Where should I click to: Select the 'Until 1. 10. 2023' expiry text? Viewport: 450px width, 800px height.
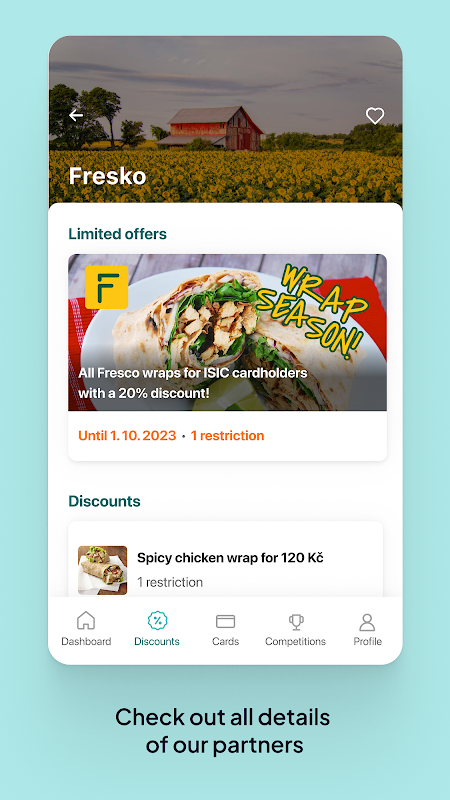(127, 436)
